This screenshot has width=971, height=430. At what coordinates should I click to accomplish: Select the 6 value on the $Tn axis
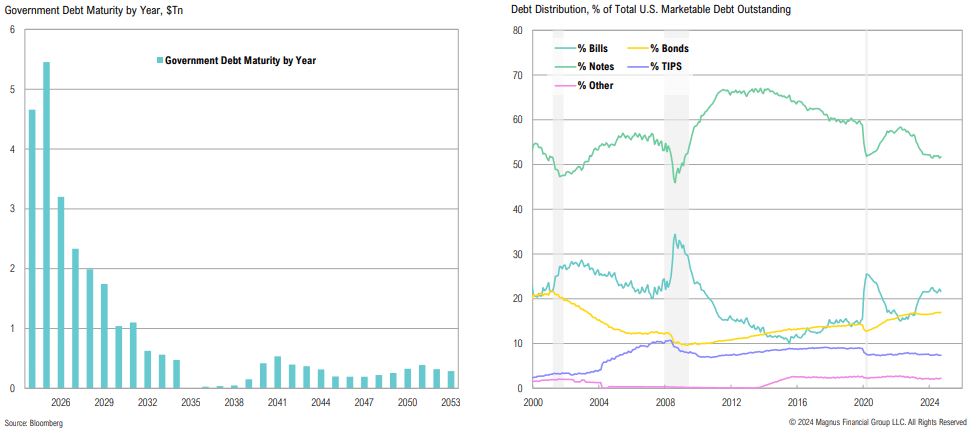[12, 30]
